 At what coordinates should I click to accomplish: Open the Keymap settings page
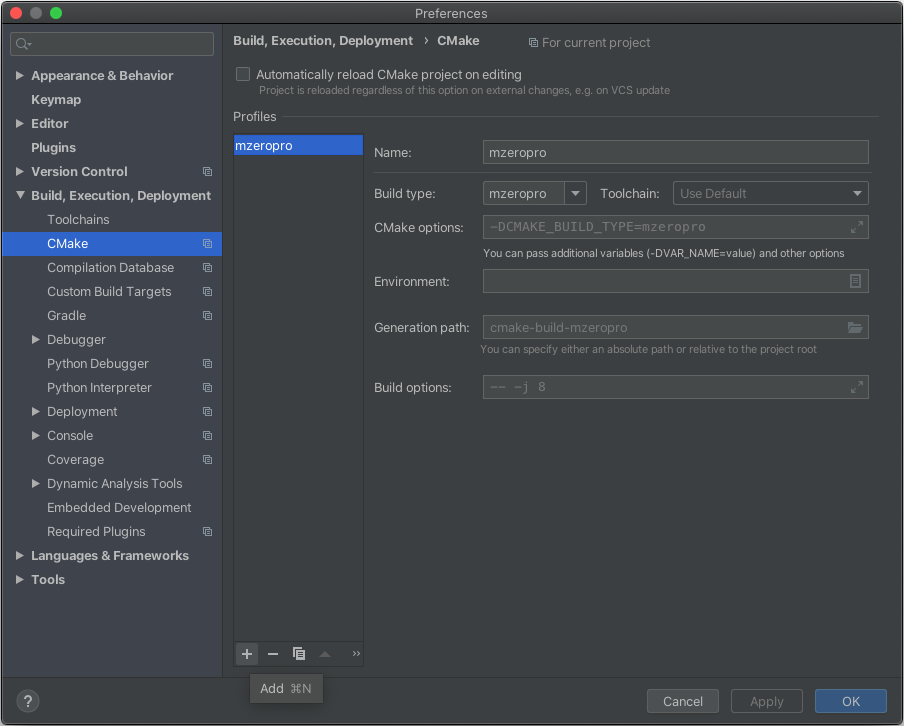[56, 100]
